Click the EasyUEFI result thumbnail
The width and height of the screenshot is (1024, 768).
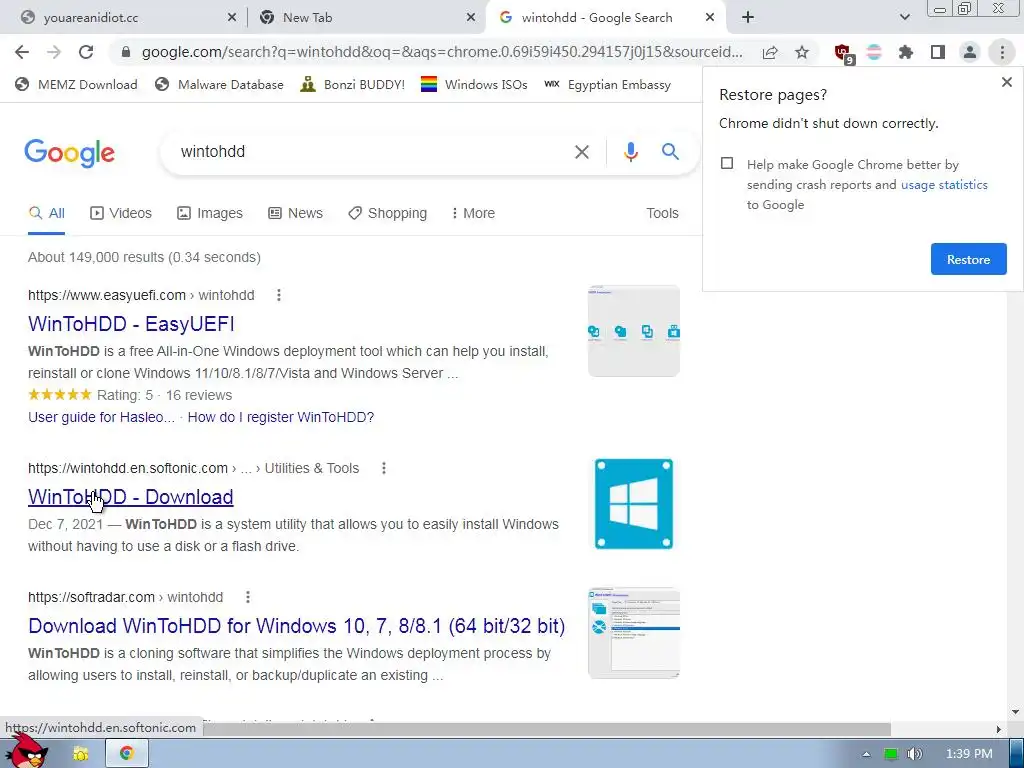click(633, 331)
